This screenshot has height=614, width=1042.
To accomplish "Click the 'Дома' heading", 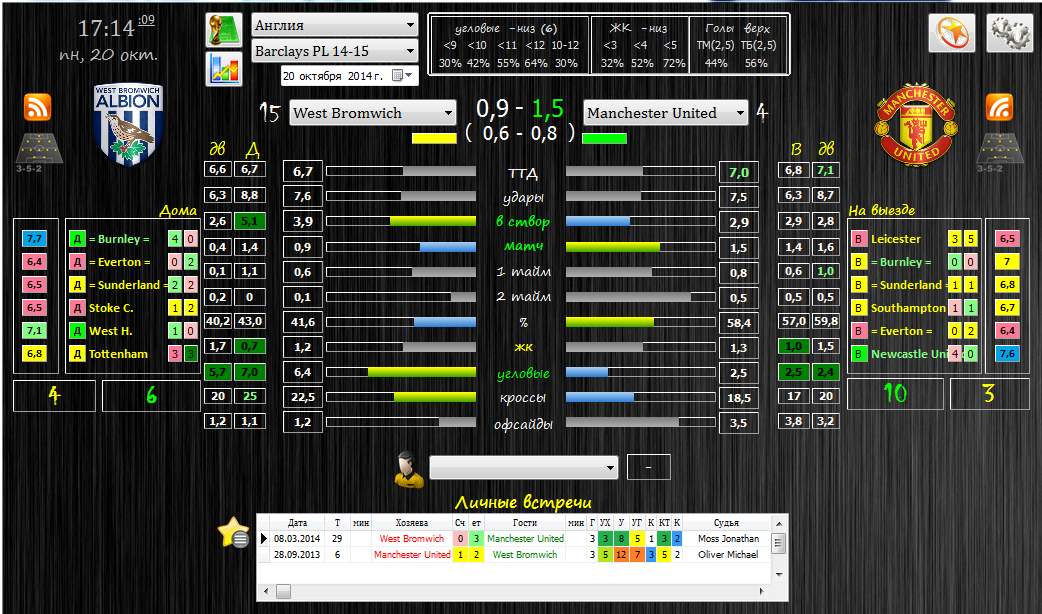I will [178, 211].
